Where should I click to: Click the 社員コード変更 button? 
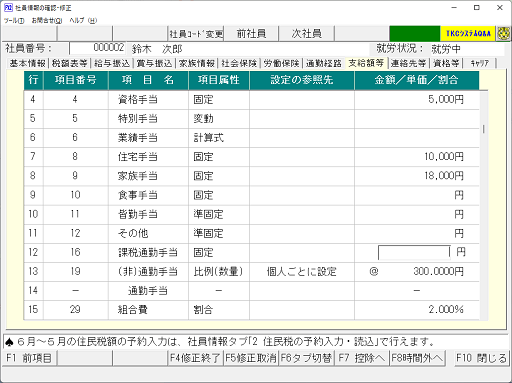[196, 34]
